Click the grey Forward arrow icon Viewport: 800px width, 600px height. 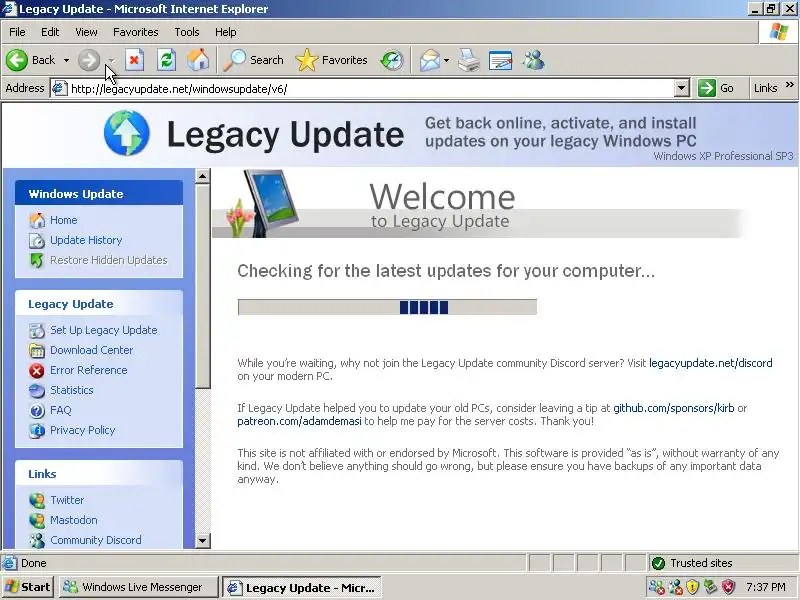(x=89, y=60)
